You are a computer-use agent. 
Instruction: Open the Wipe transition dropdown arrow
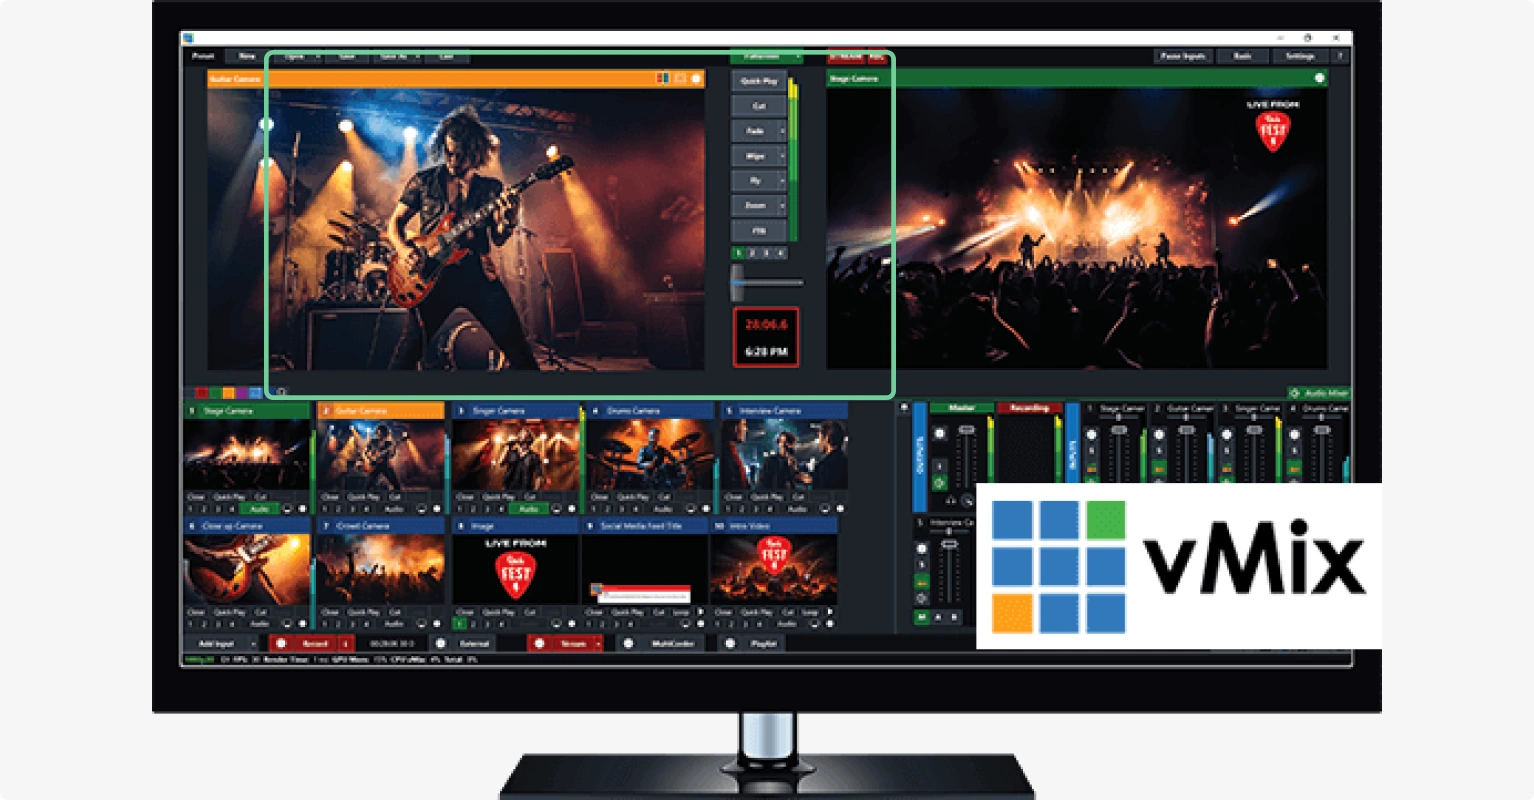[782, 156]
